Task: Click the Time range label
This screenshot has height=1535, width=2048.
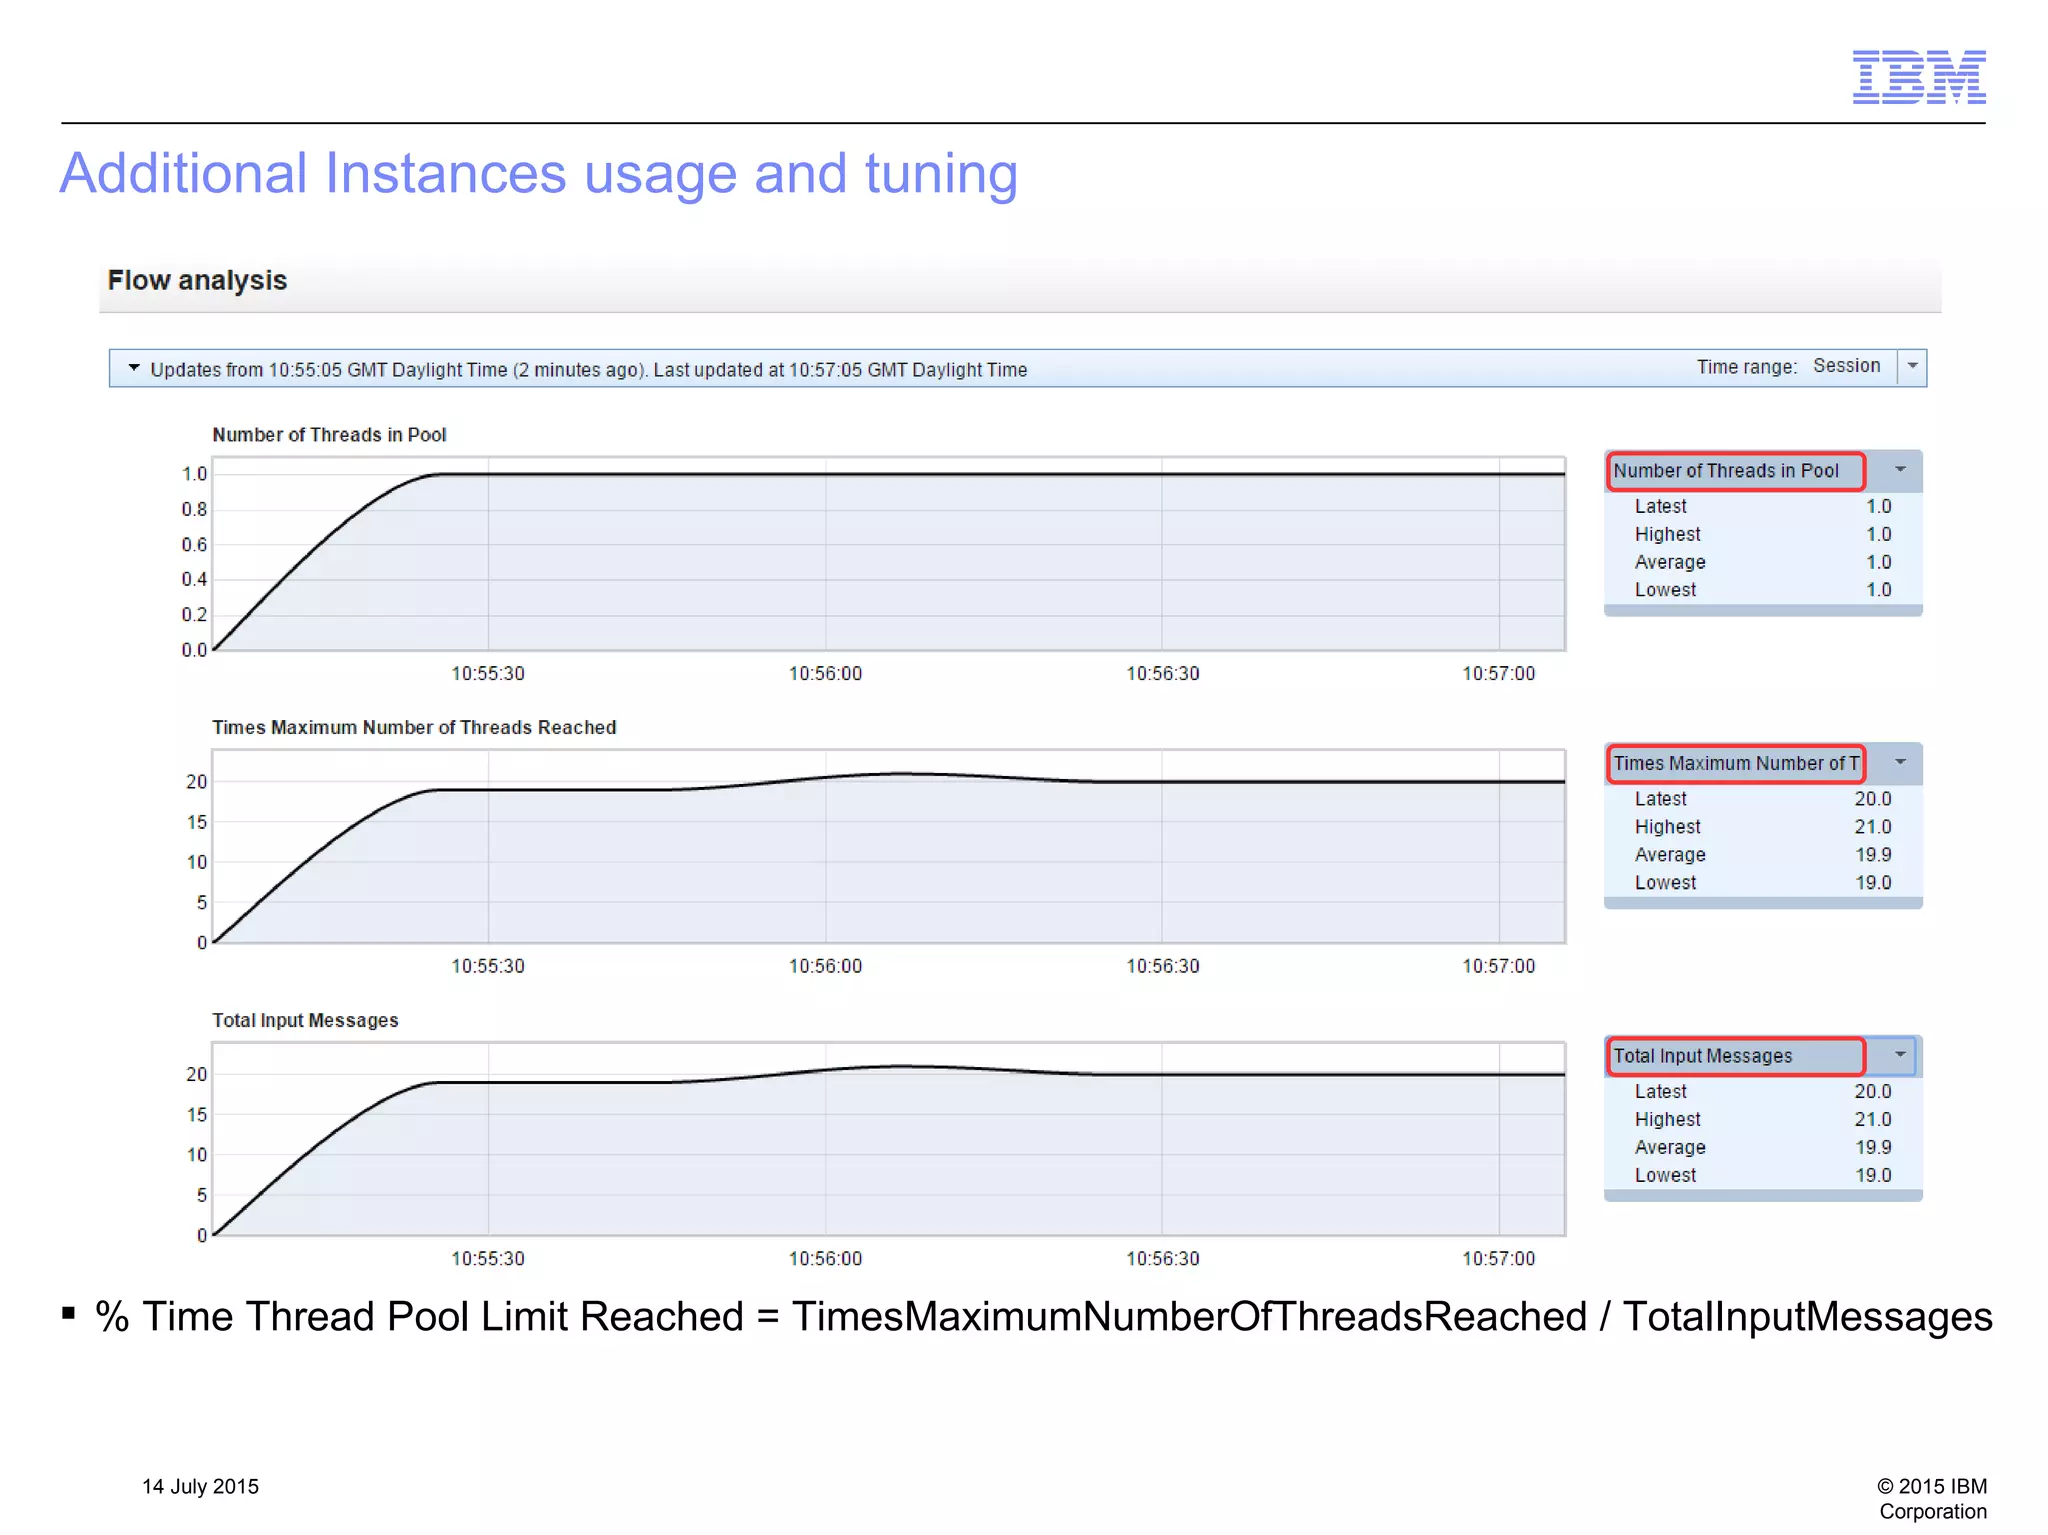Action: coord(1746,367)
